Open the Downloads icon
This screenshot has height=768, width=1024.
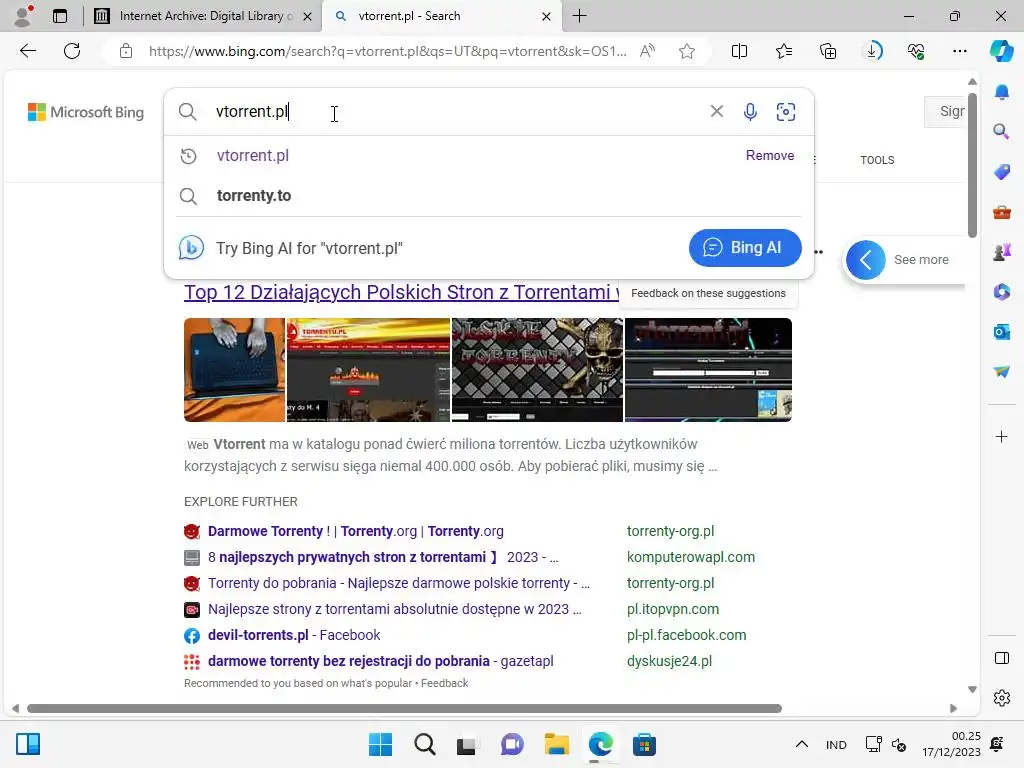[872, 51]
